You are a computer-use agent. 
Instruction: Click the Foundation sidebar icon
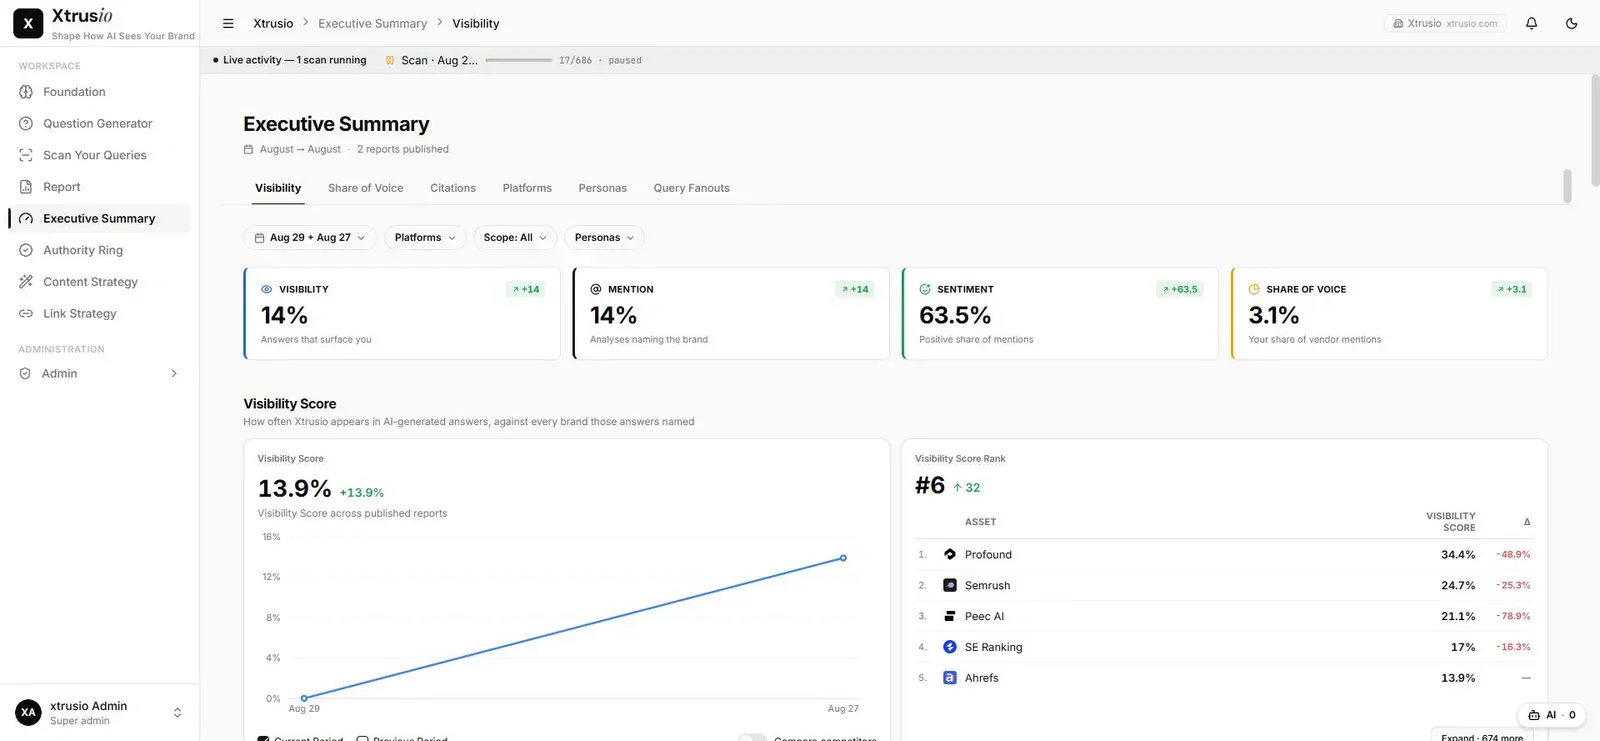(x=26, y=92)
